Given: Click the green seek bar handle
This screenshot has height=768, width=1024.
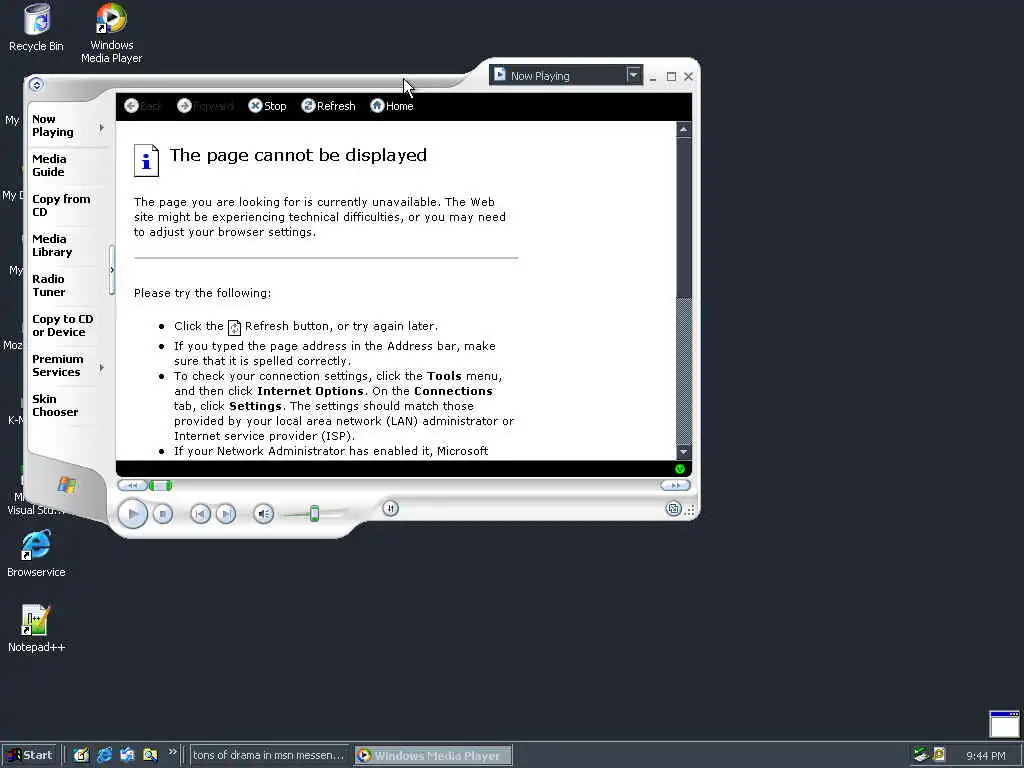Looking at the screenshot, I should pyautogui.click(x=160, y=485).
